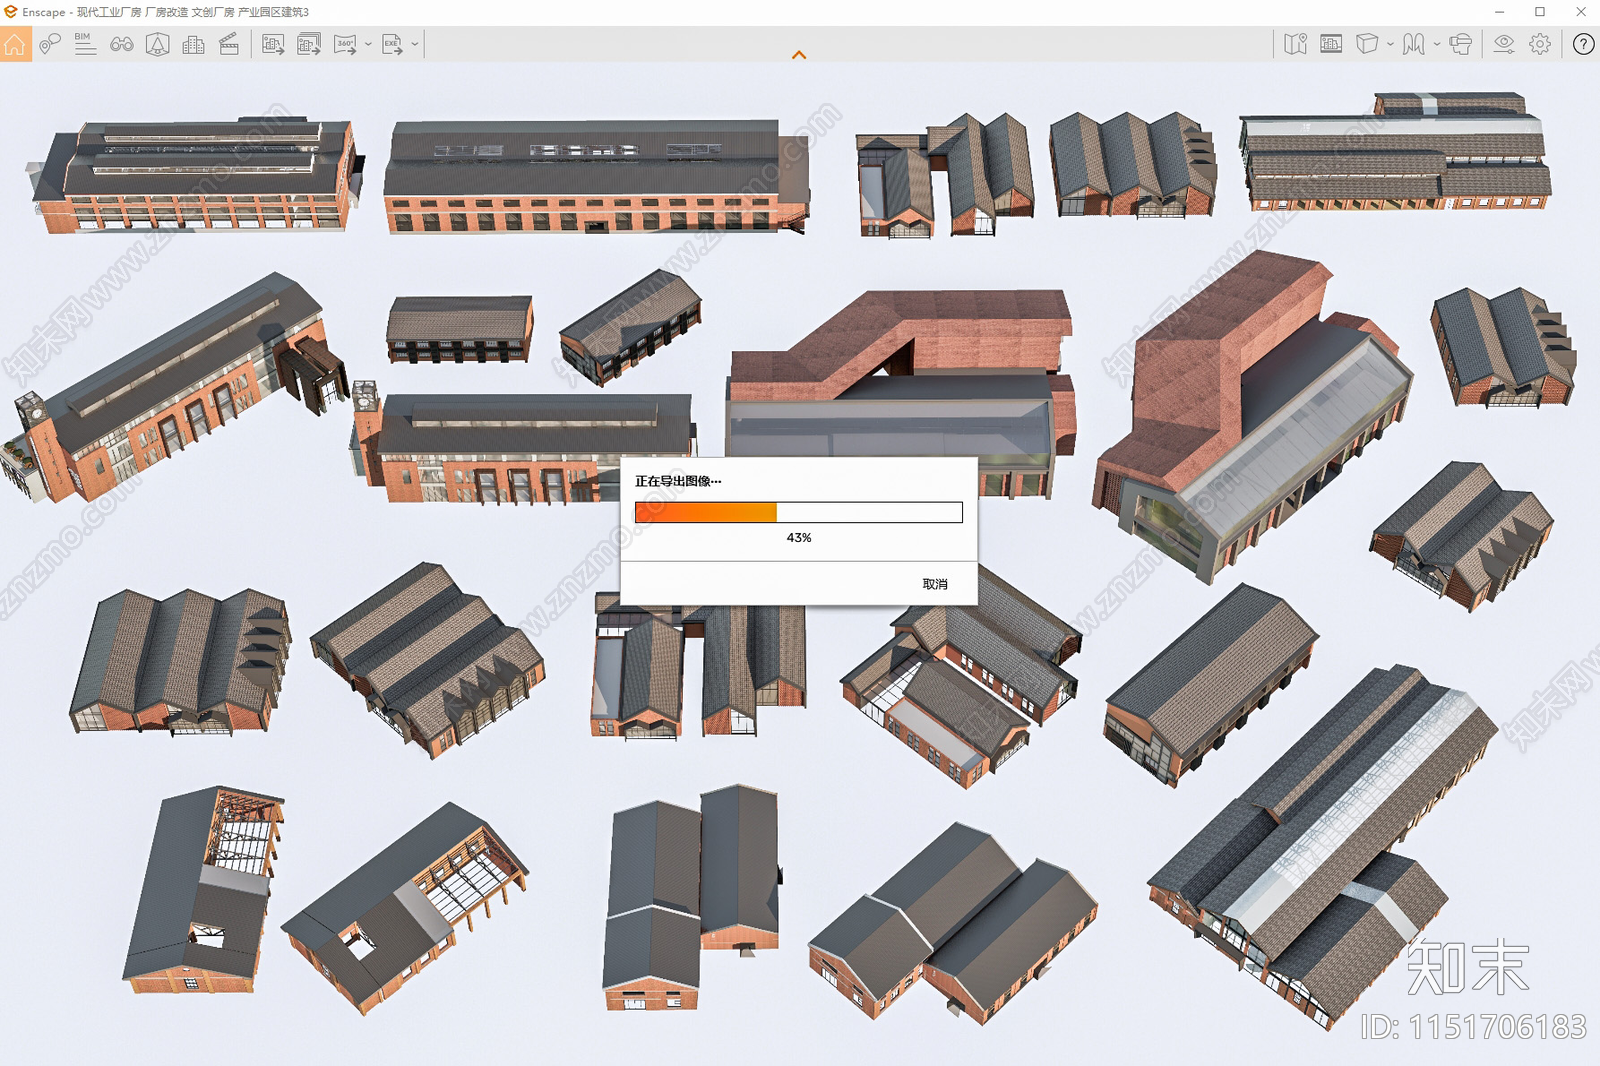
Task: Minimize the Enscape window
Action: pyautogui.click(x=1499, y=12)
